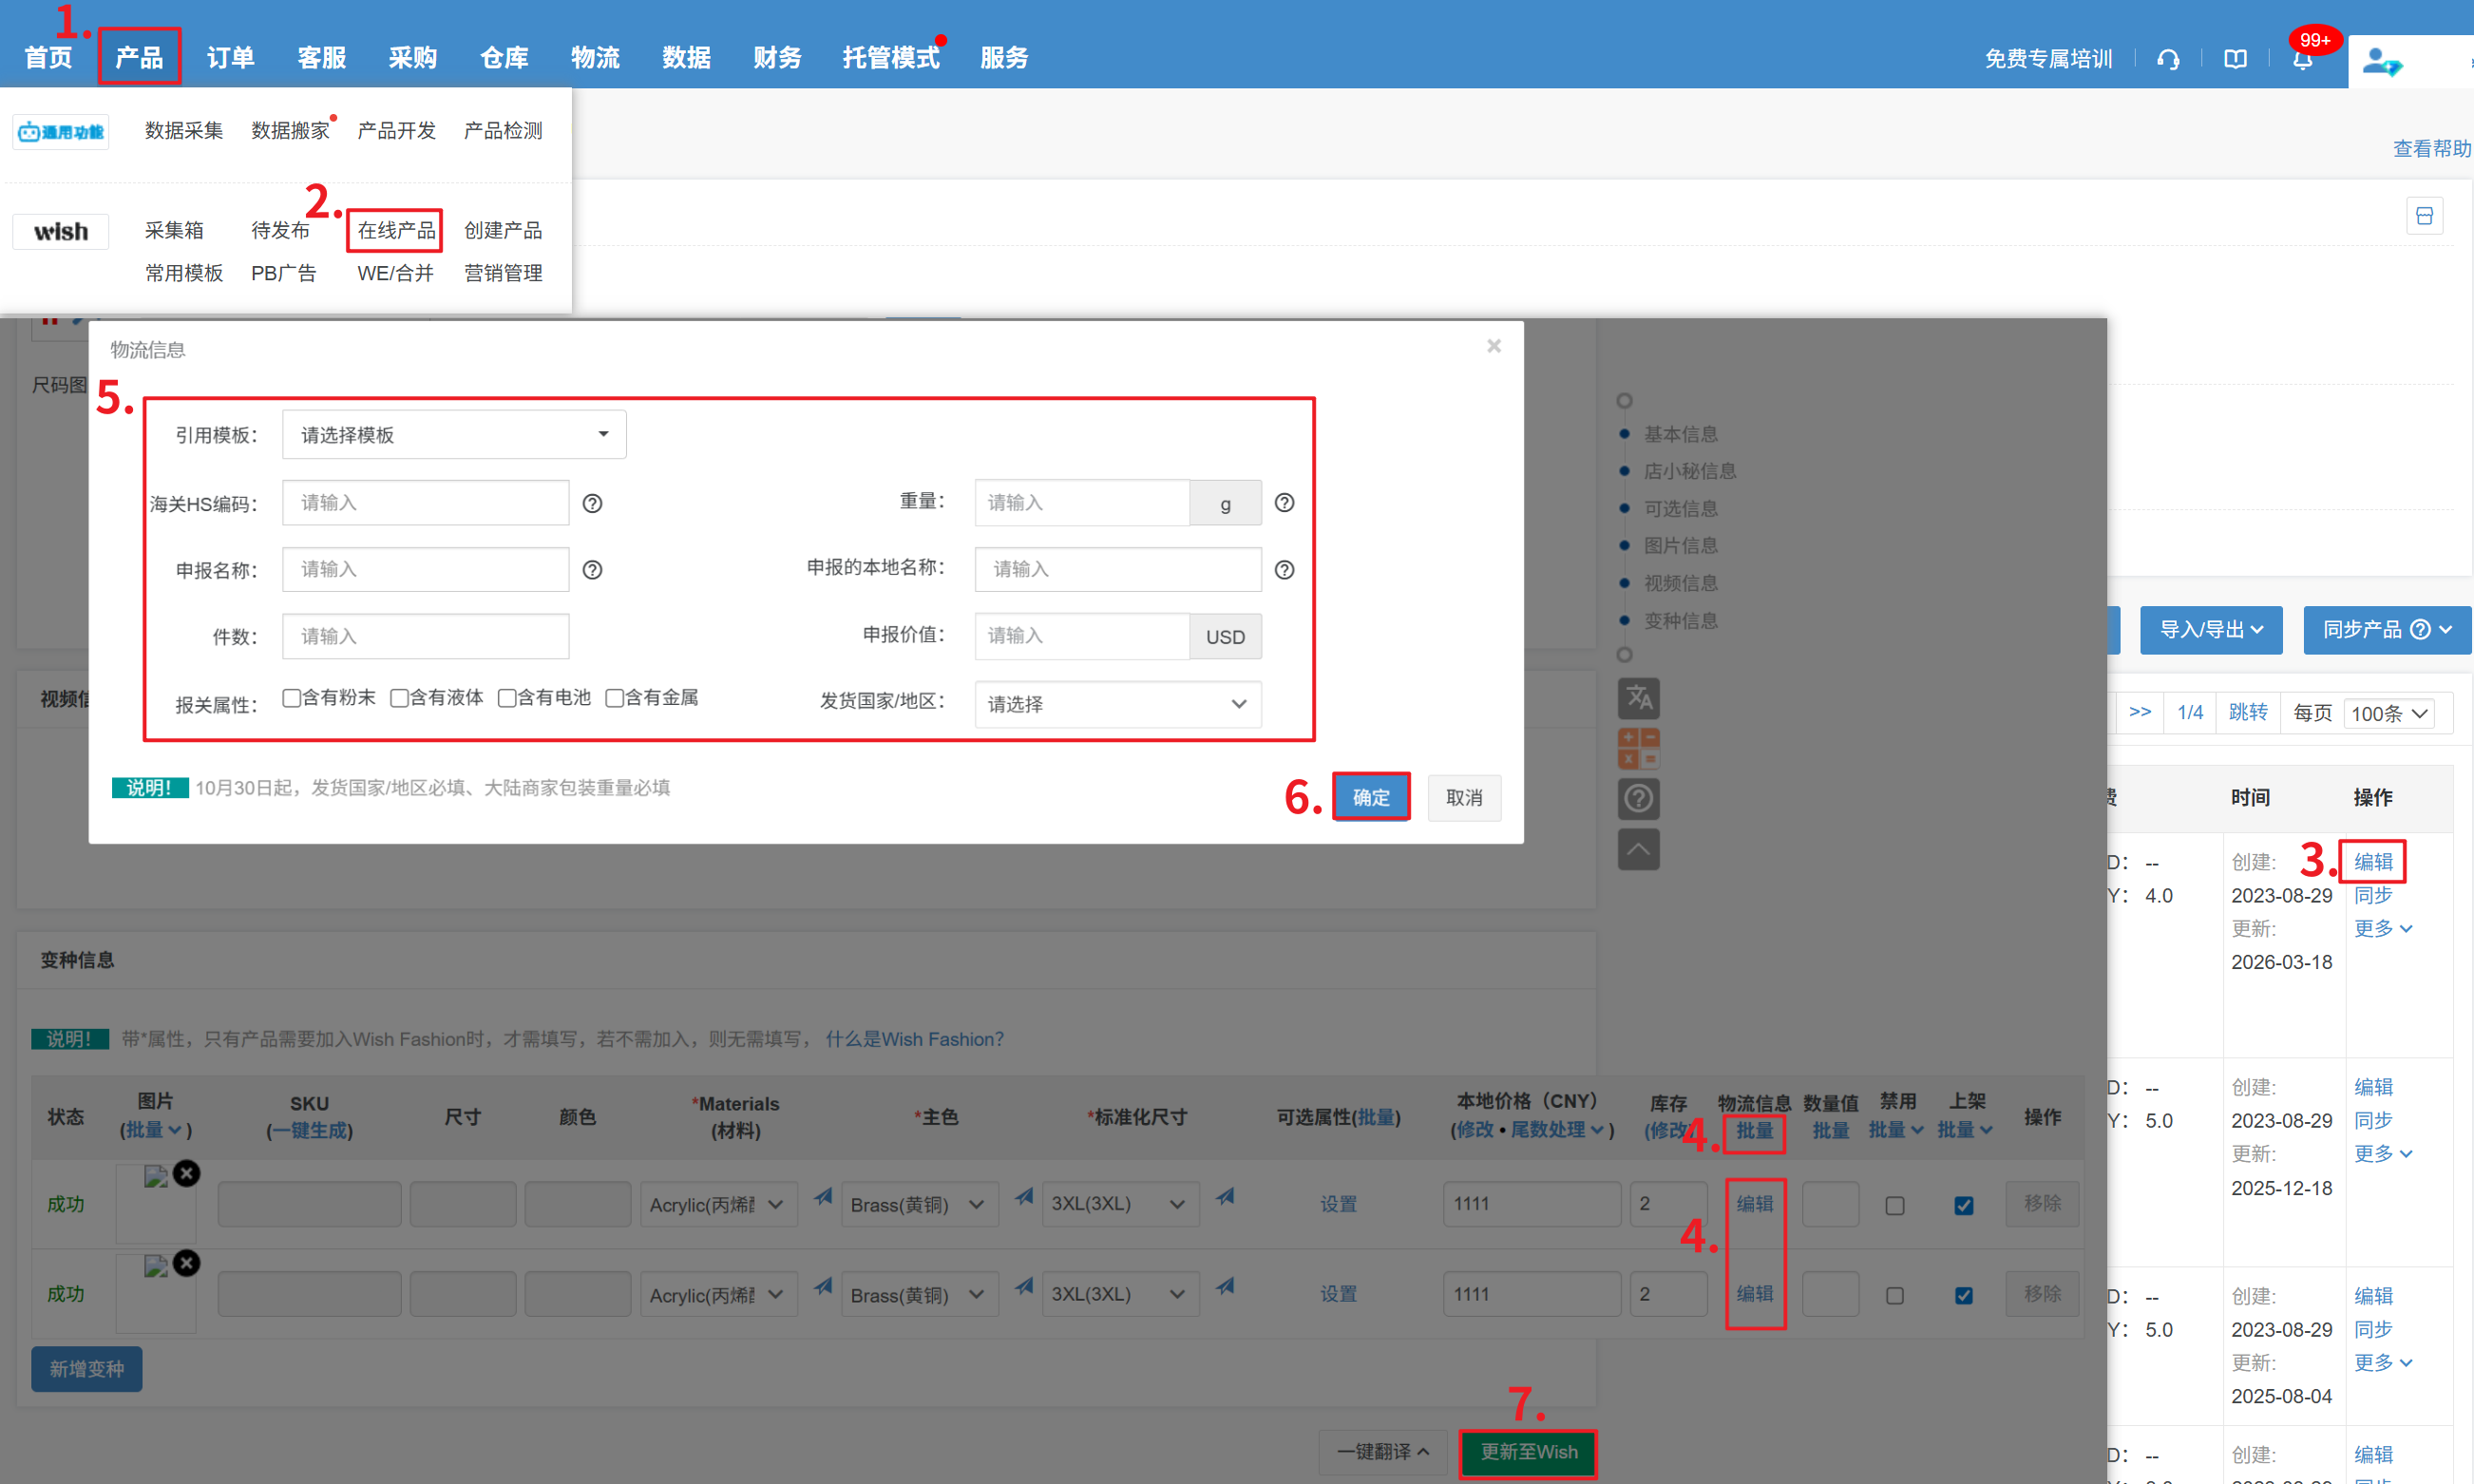Open the 引用模板 template dropdown

coord(454,434)
